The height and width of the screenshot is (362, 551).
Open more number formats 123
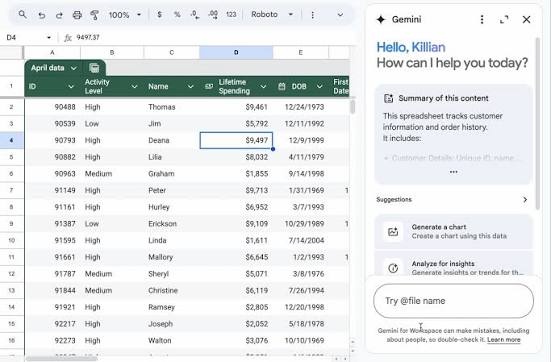point(231,14)
